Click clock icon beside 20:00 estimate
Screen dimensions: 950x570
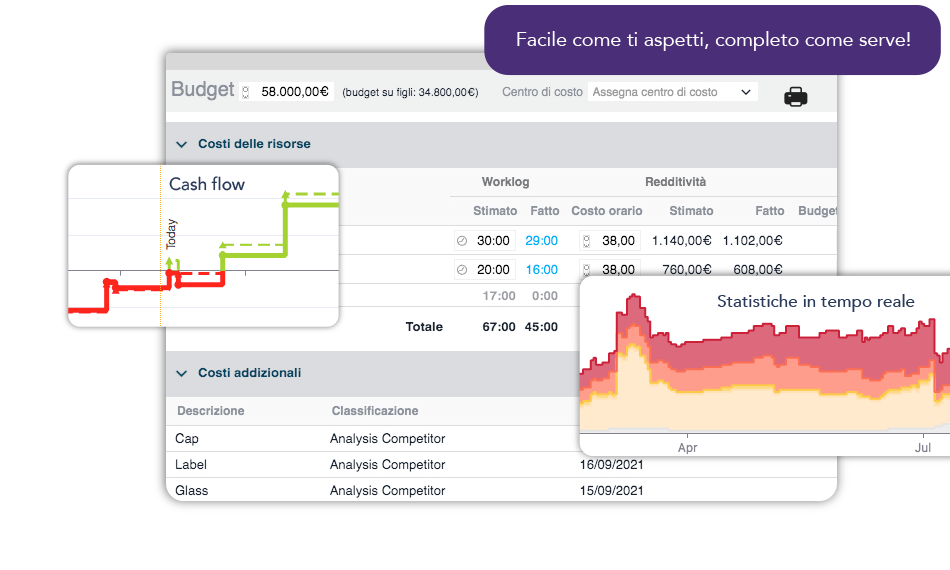pos(461,270)
